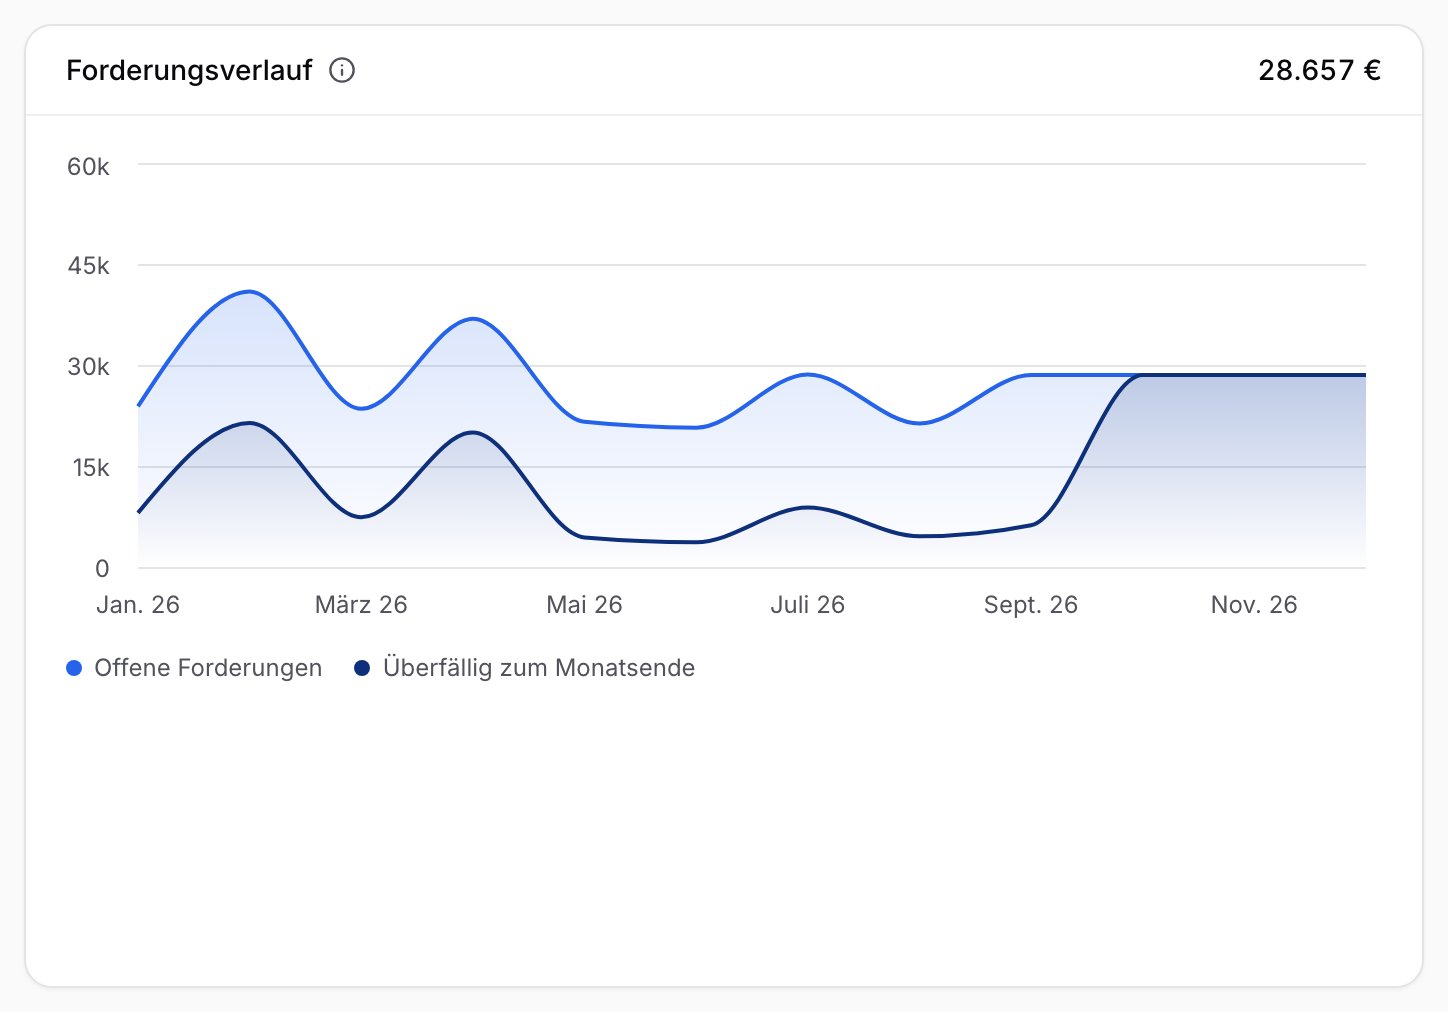Toggle the Überfällig zum Monatsende legend entry
This screenshot has height=1012, width=1448.
pyautogui.click(x=525, y=668)
